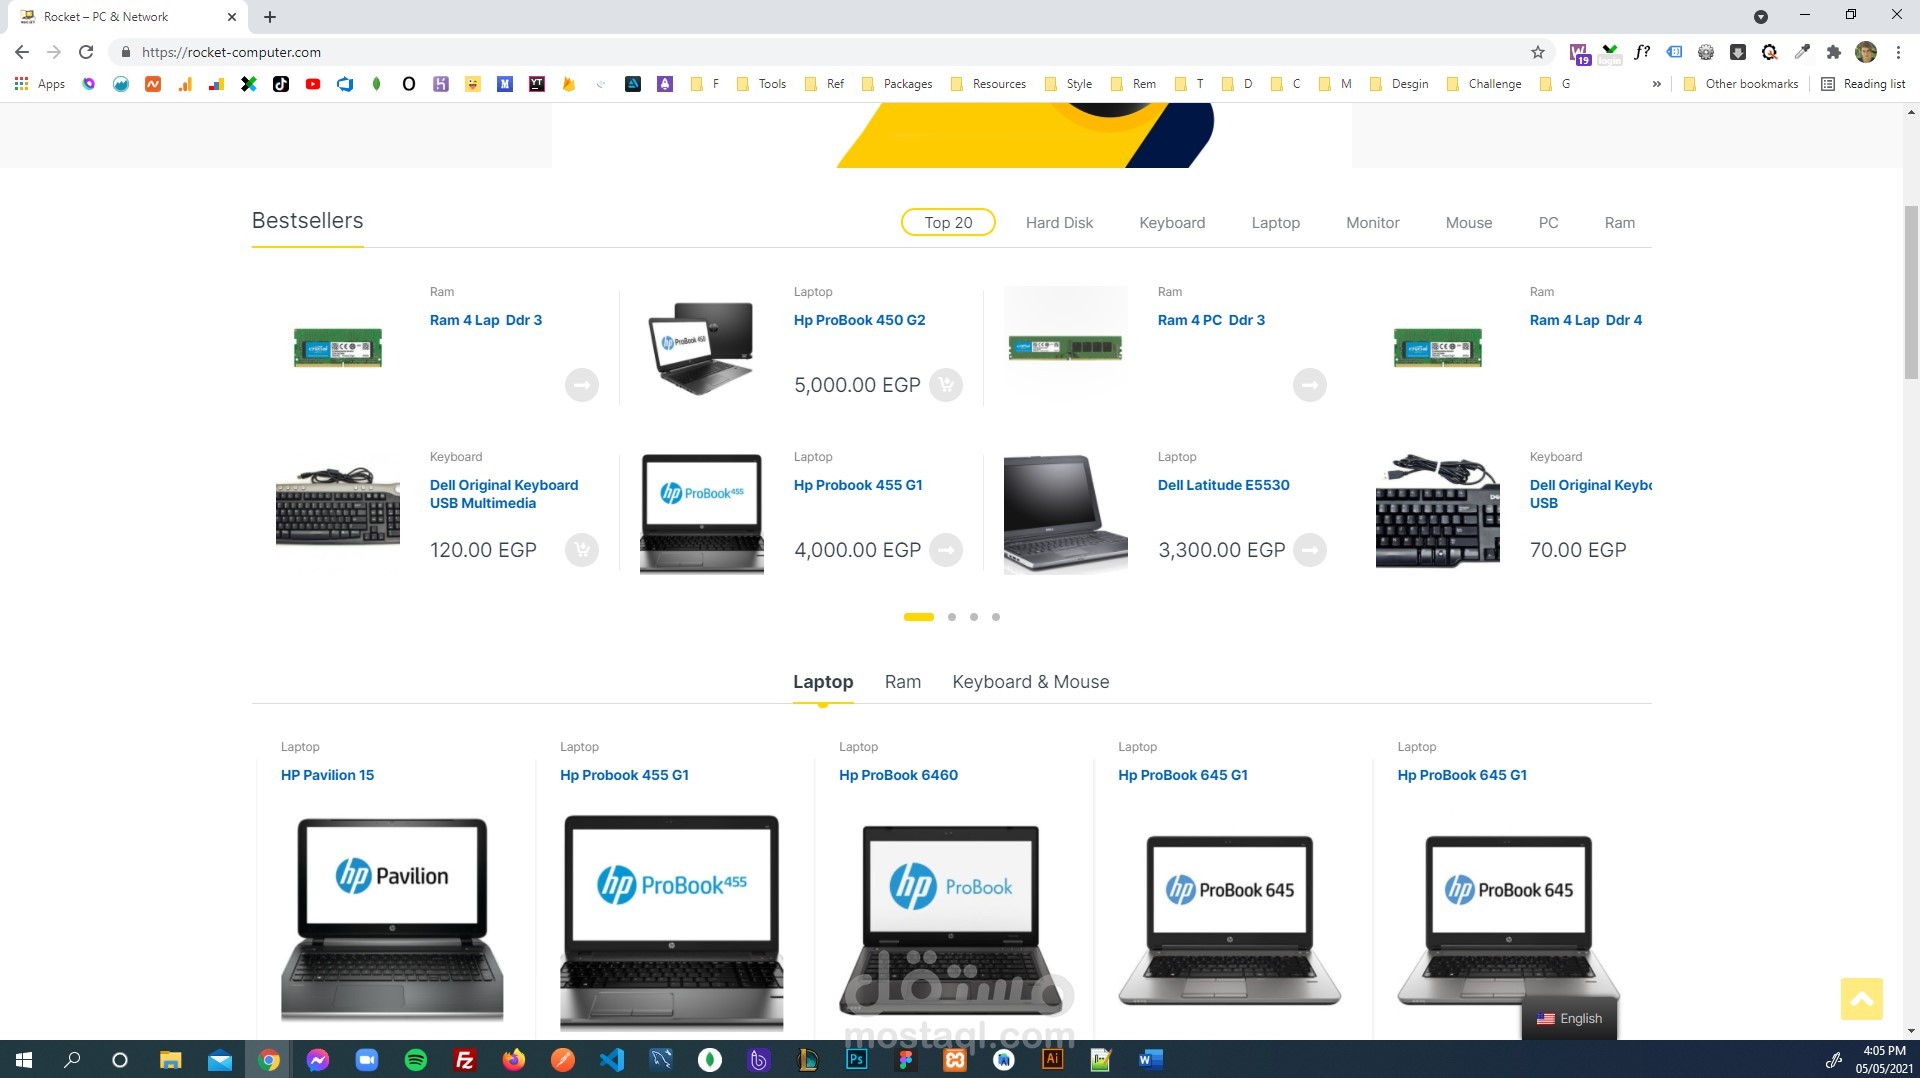This screenshot has height=1078, width=1920.
Task: Open Spotify from the taskbar
Action: coord(416,1060)
